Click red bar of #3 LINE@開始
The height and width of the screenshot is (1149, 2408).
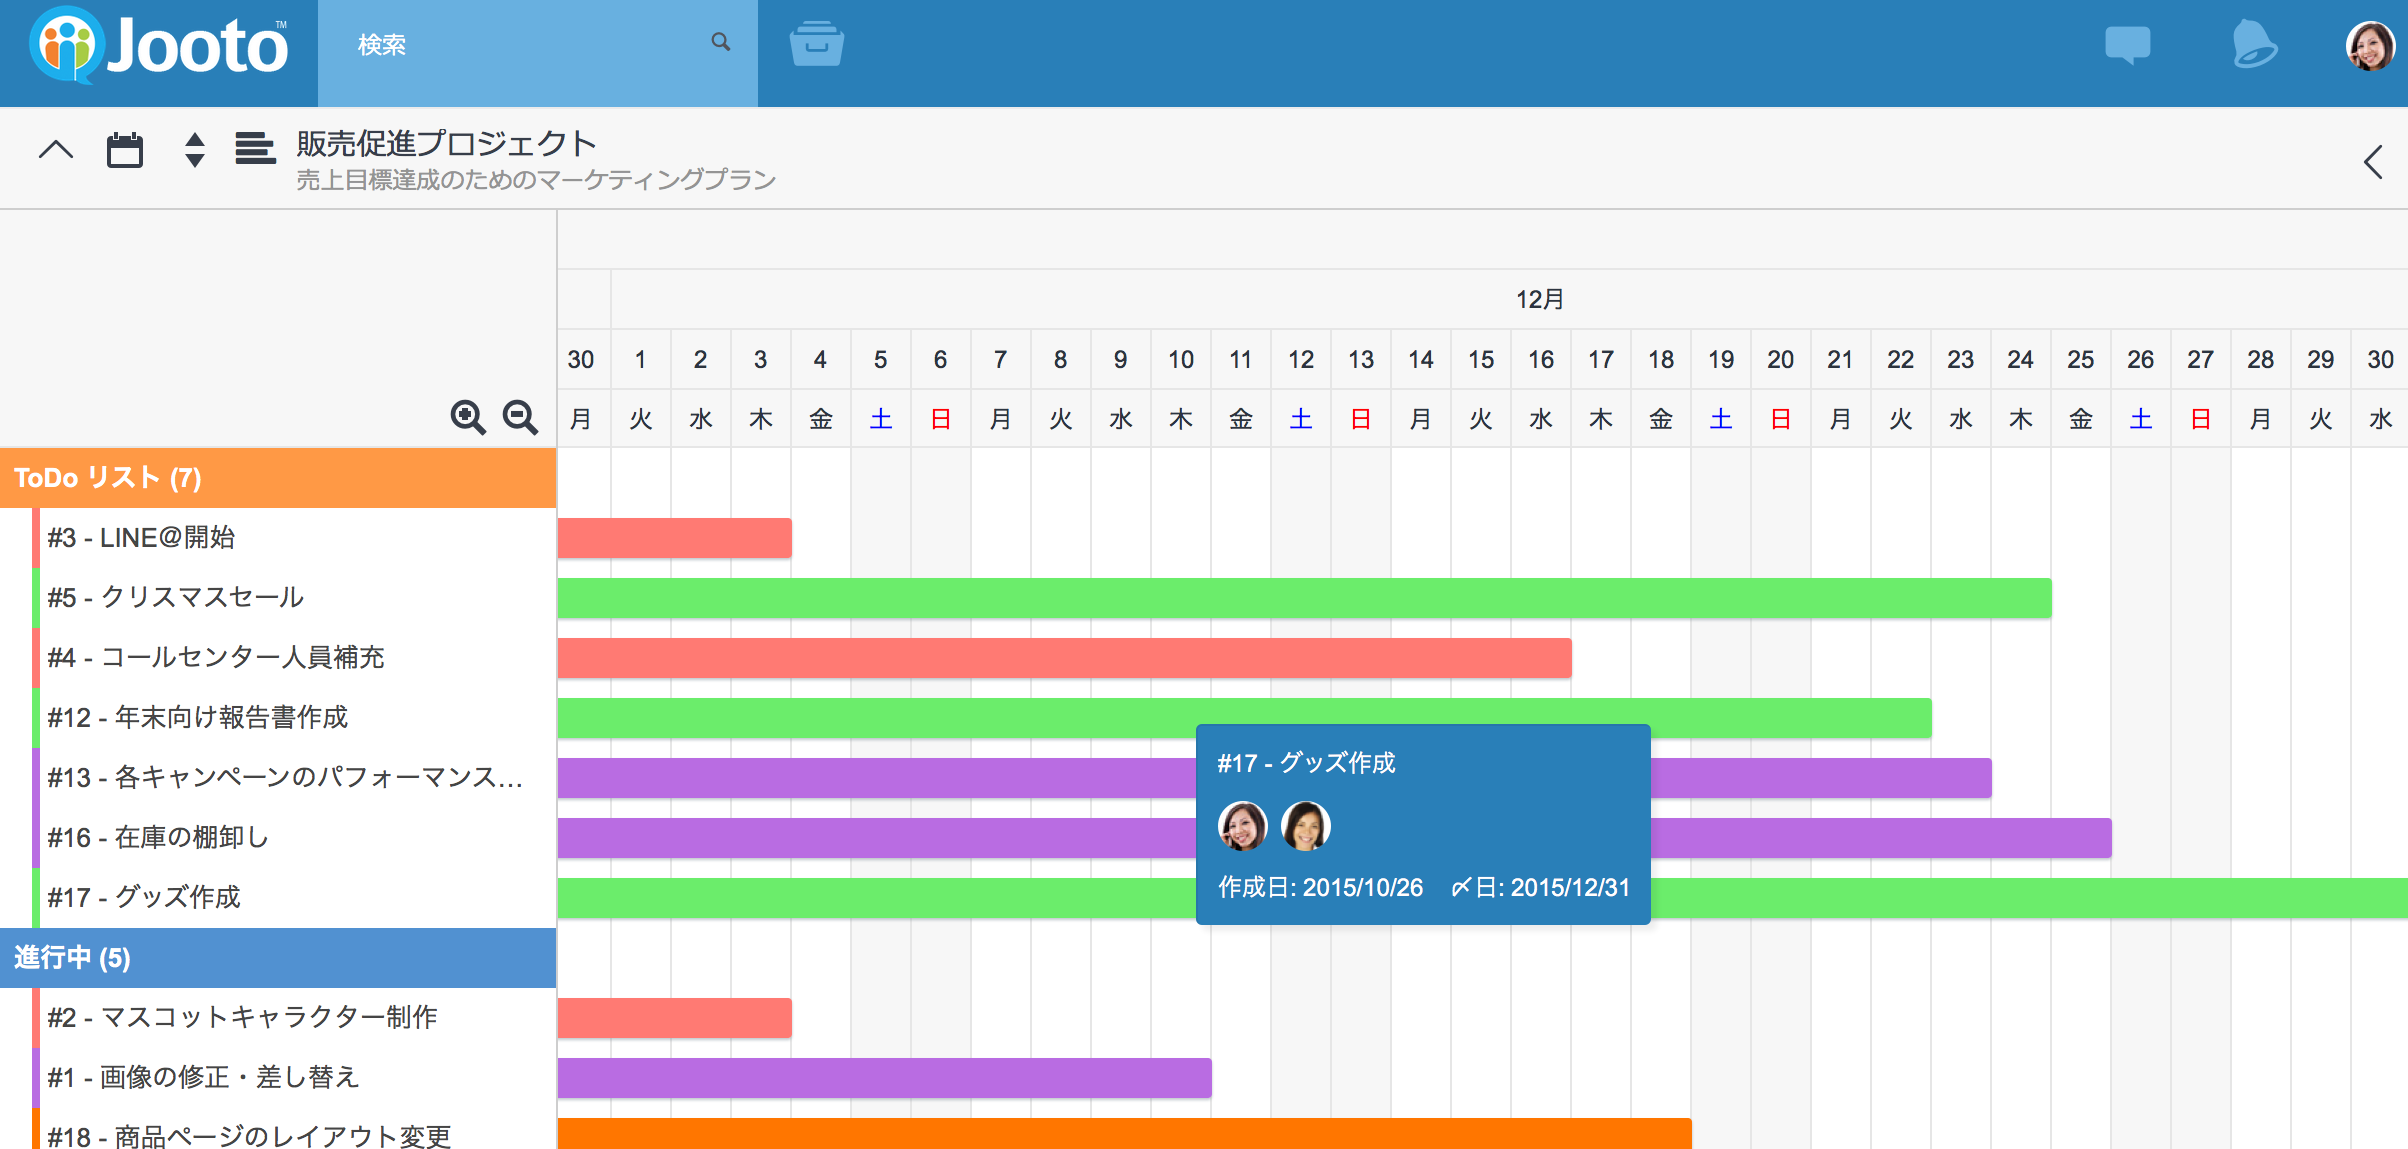coord(675,538)
